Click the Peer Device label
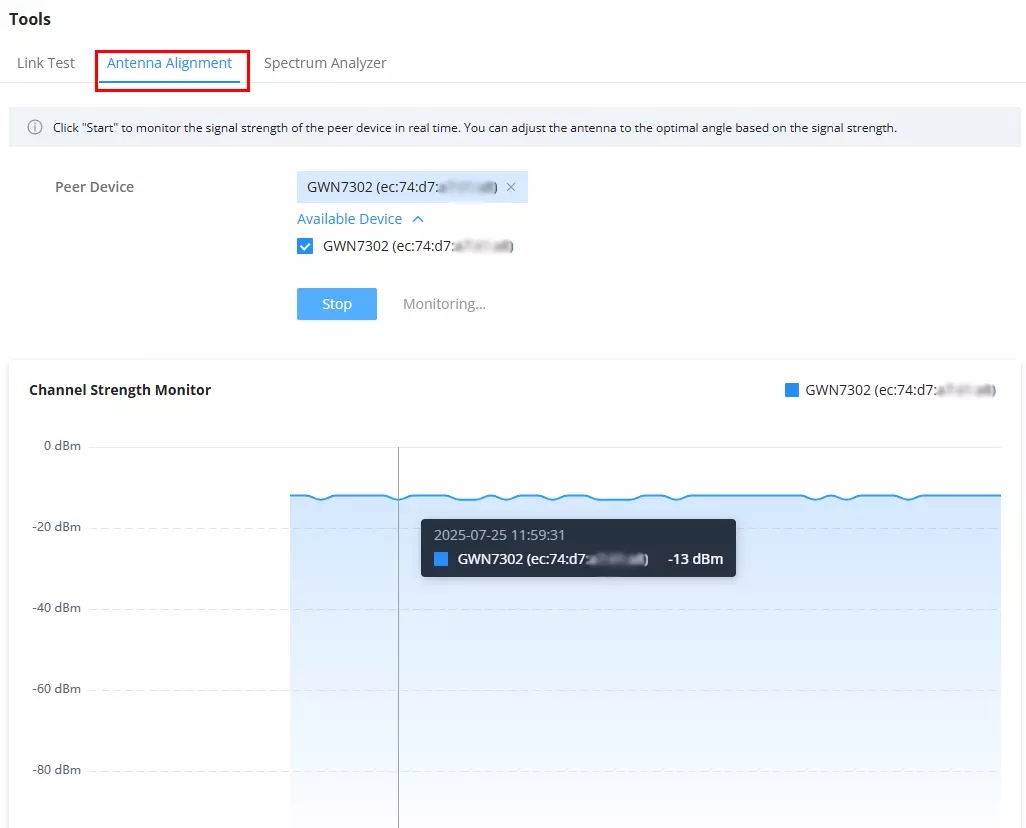Screen dimensions: 1026x828 pos(94,187)
